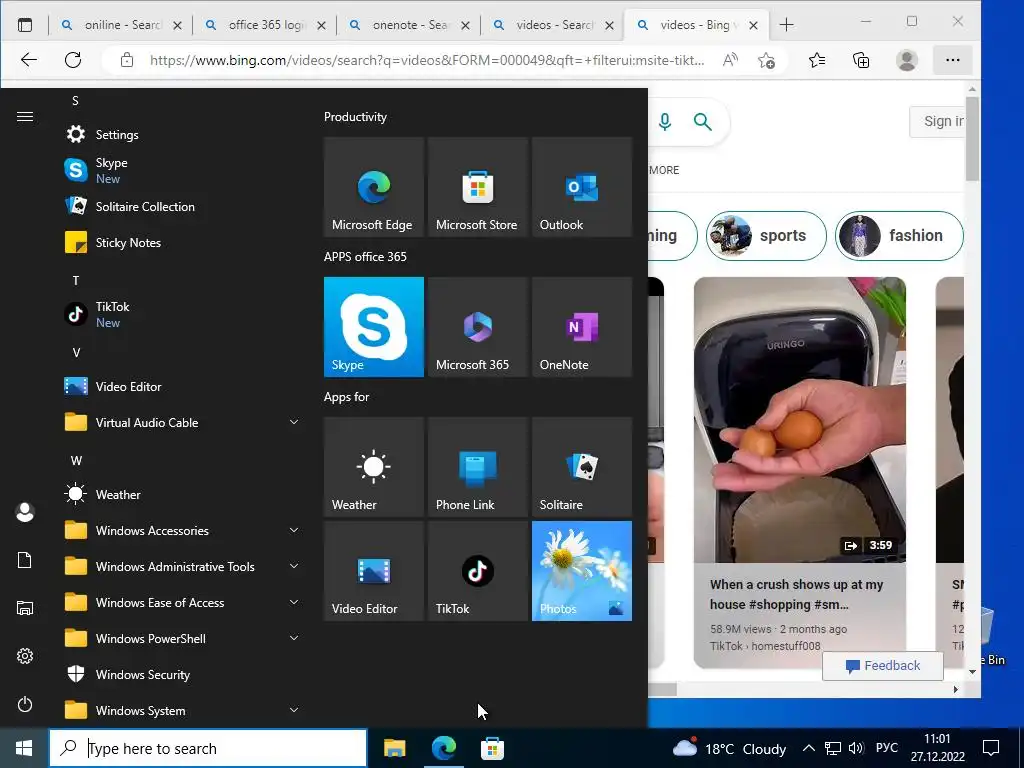Open File Explorer from taskbar
Image resolution: width=1024 pixels, height=768 pixels.
[x=394, y=748]
